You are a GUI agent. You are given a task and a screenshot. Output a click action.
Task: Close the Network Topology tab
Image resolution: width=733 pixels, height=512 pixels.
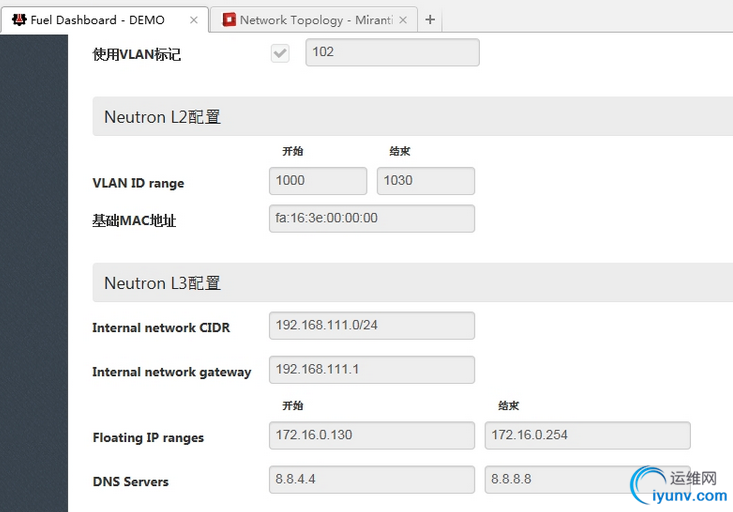point(403,20)
